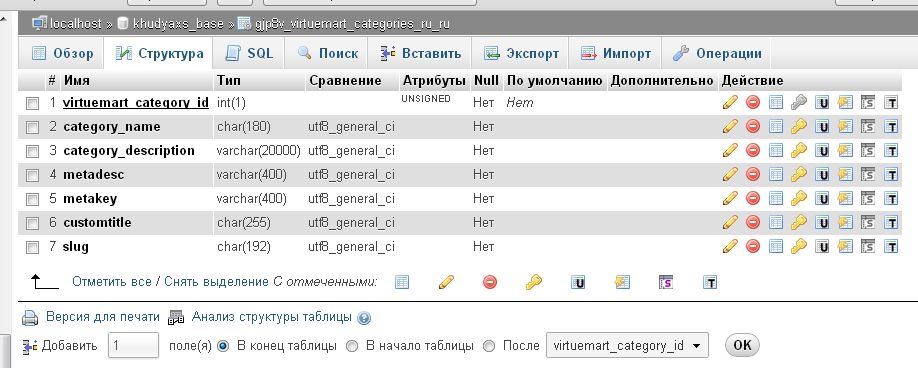Open the SQL tab
The image size is (918, 368).
249,53
